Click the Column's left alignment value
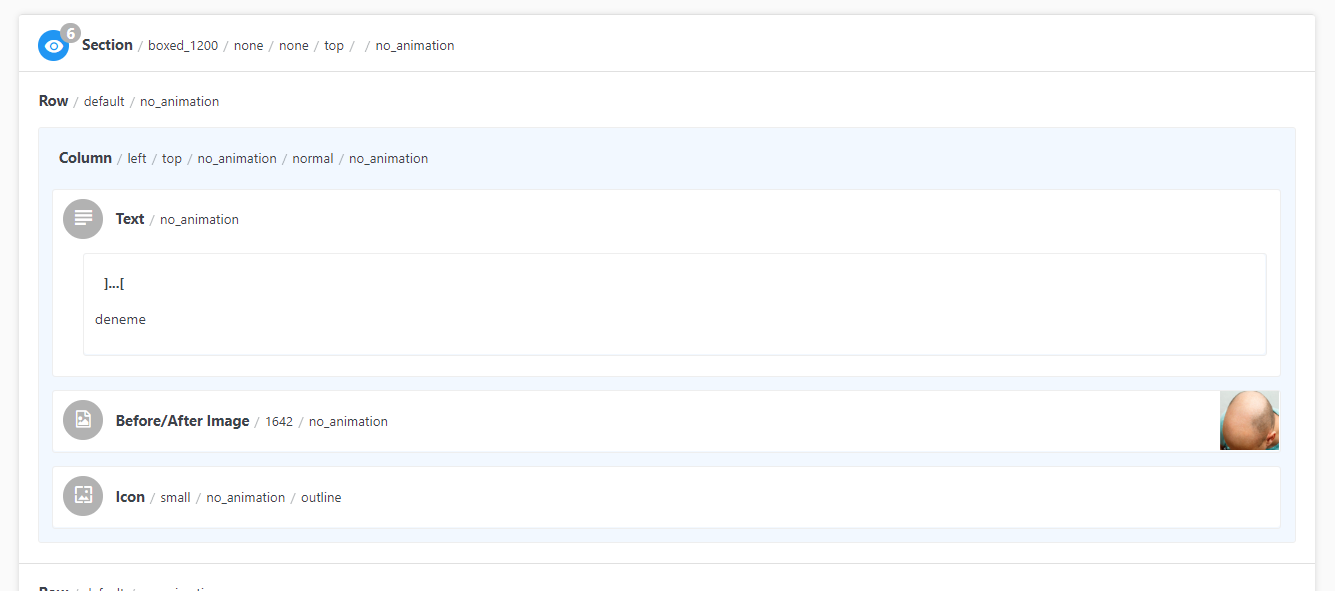This screenshot has width=1335, height=591. coord(137,159)
